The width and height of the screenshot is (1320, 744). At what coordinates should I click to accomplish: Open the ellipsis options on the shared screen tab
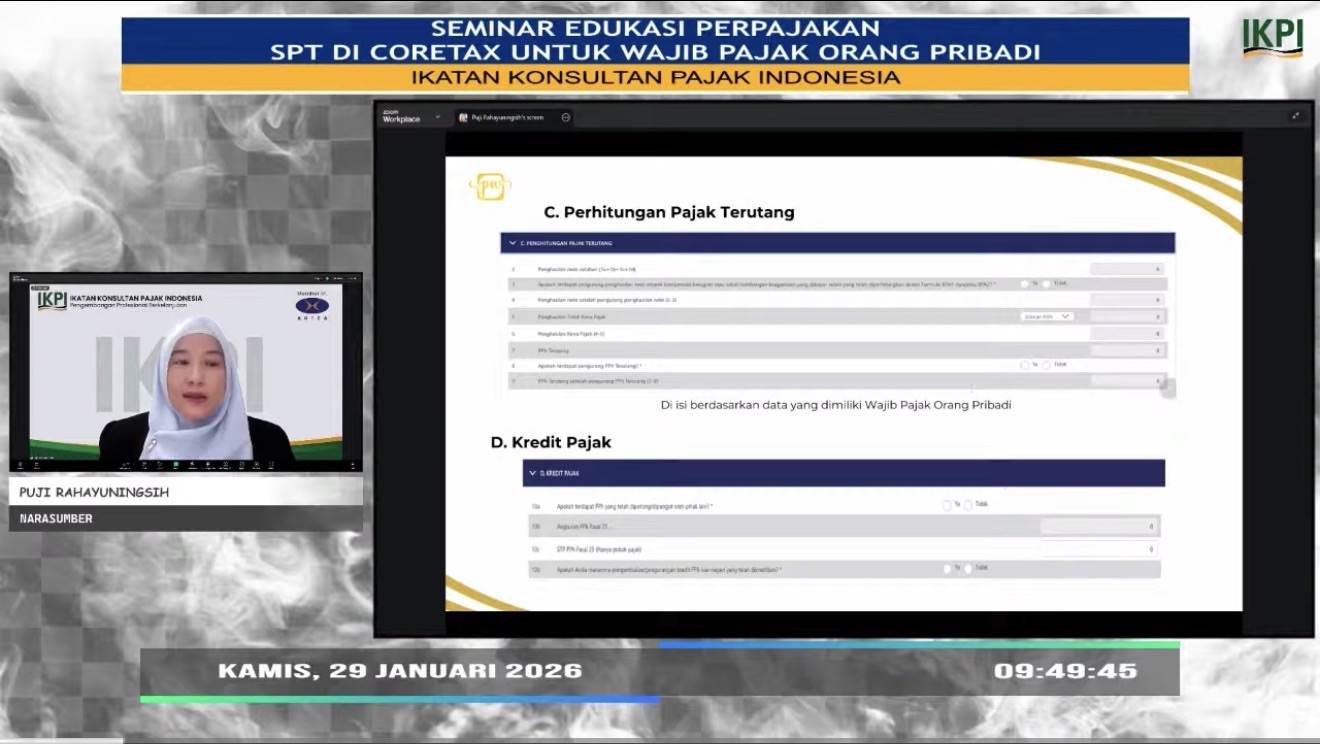(565, 117)
